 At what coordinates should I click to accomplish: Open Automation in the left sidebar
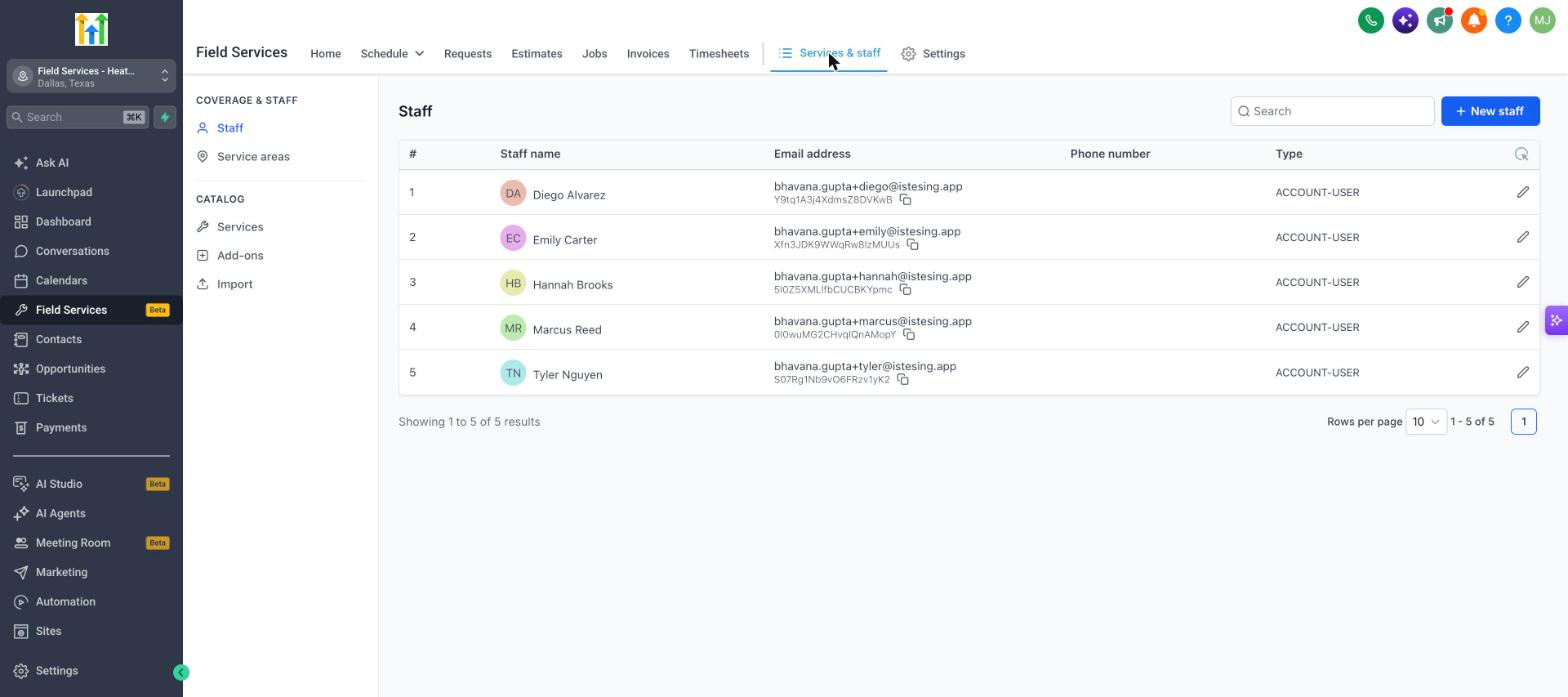pyautogui.click(x=65, y=602)
